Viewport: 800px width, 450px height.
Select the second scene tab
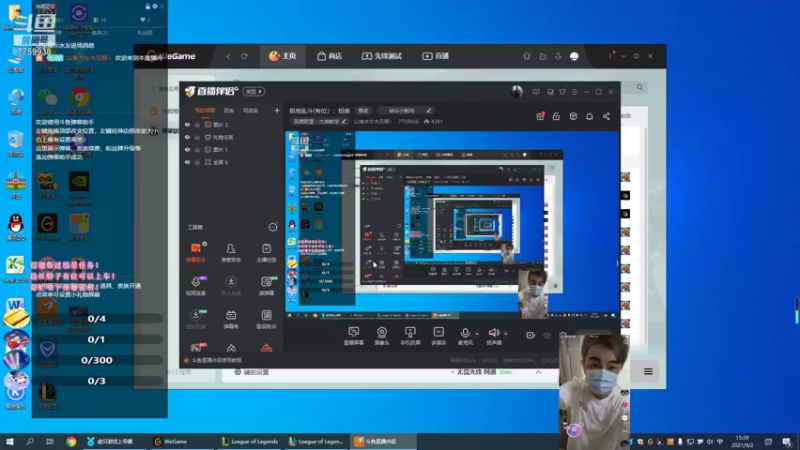[229, 110]
